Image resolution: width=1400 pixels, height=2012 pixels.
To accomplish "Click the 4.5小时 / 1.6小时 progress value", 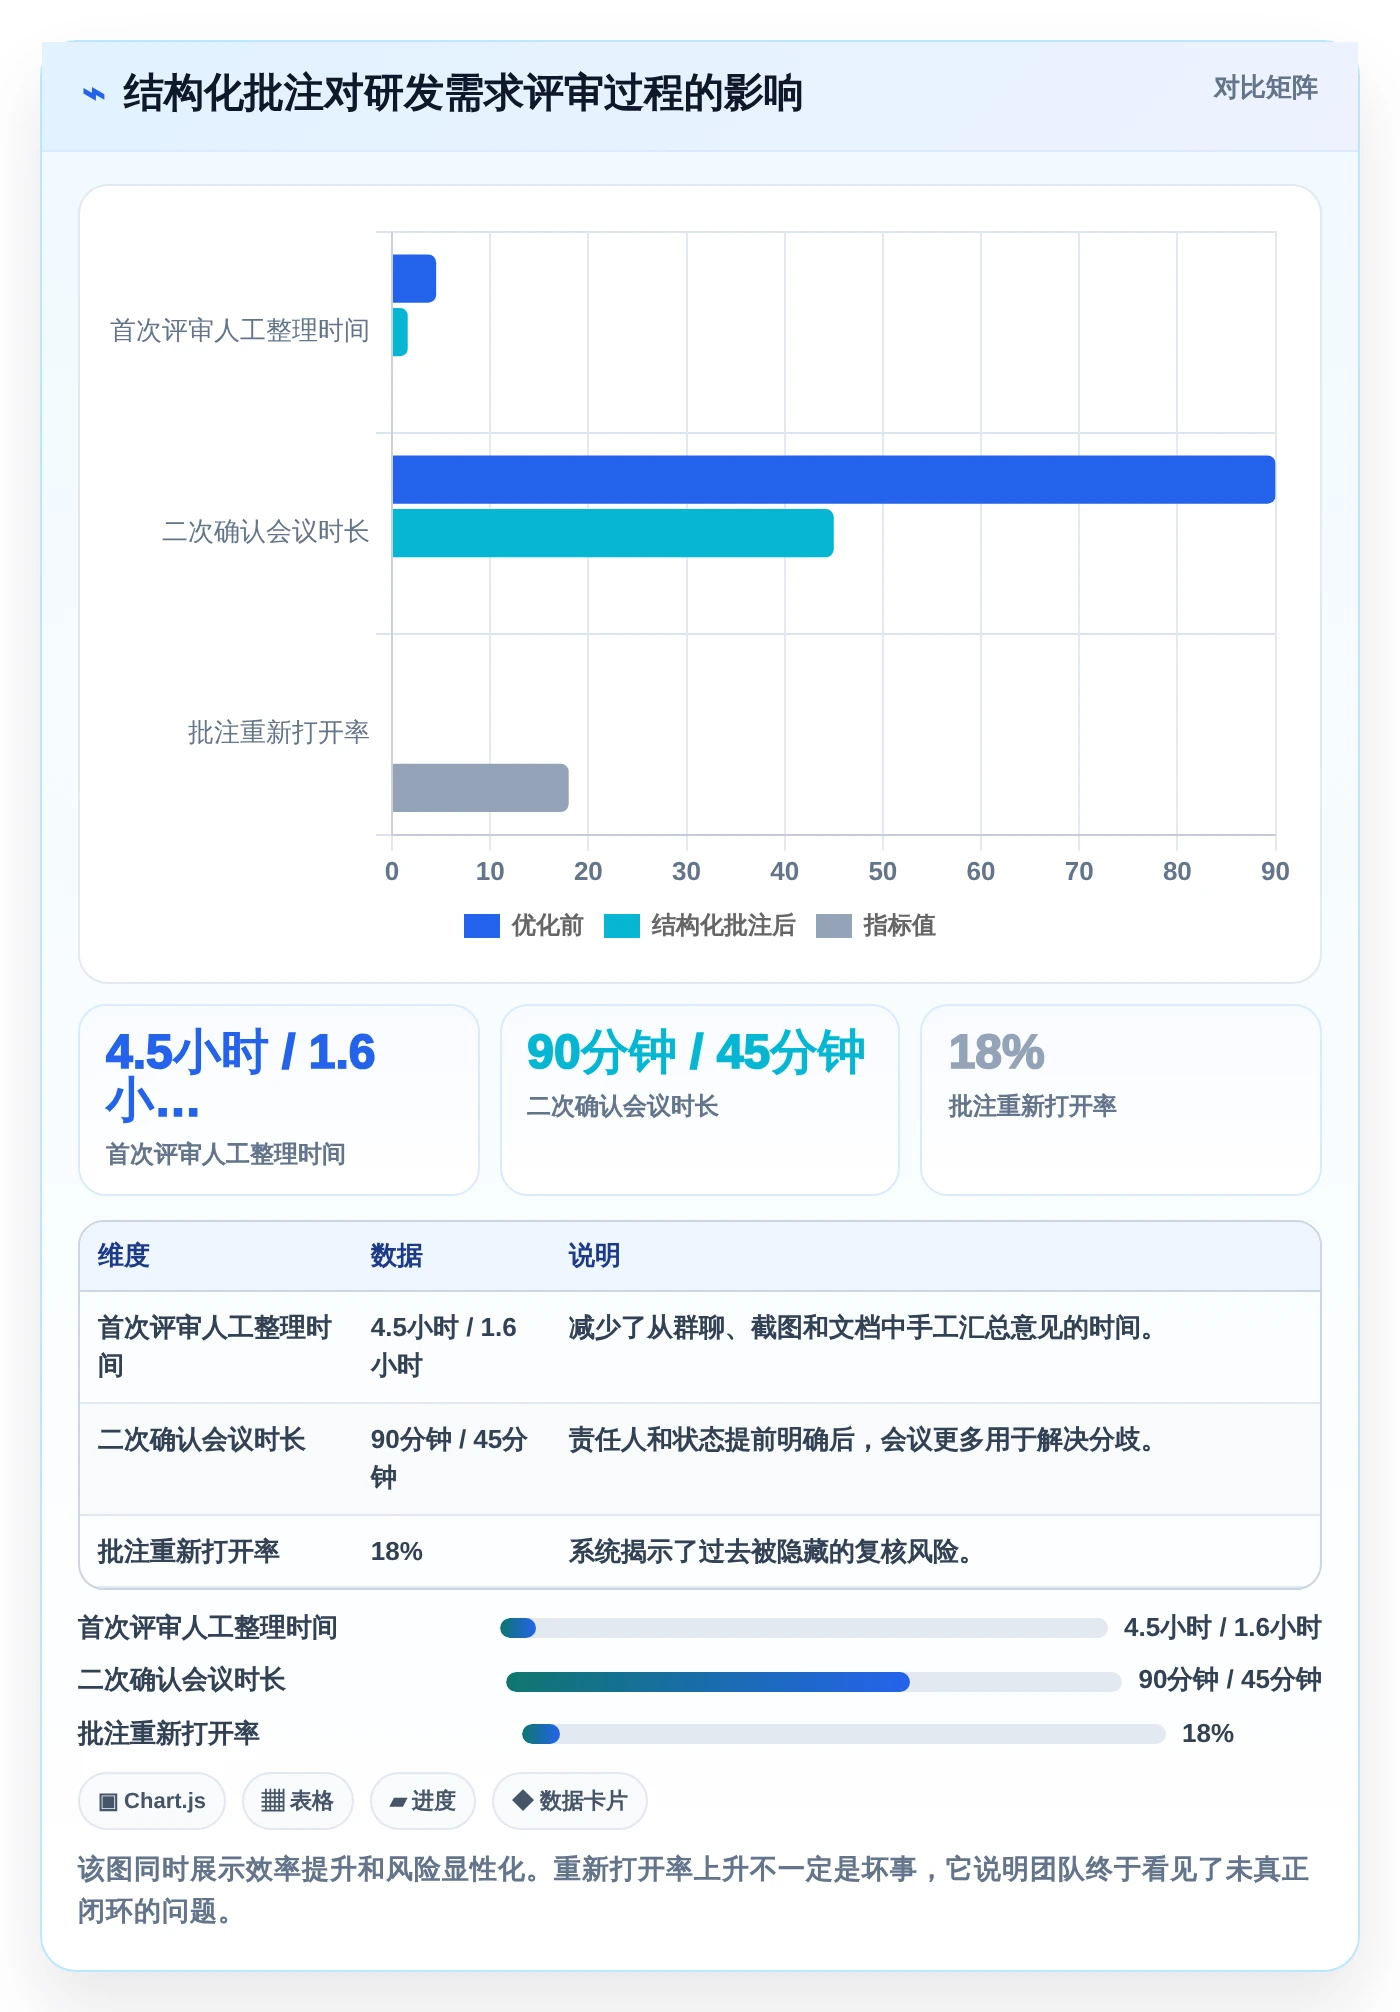I will pyautogui.click(x=1222, y=1628).
